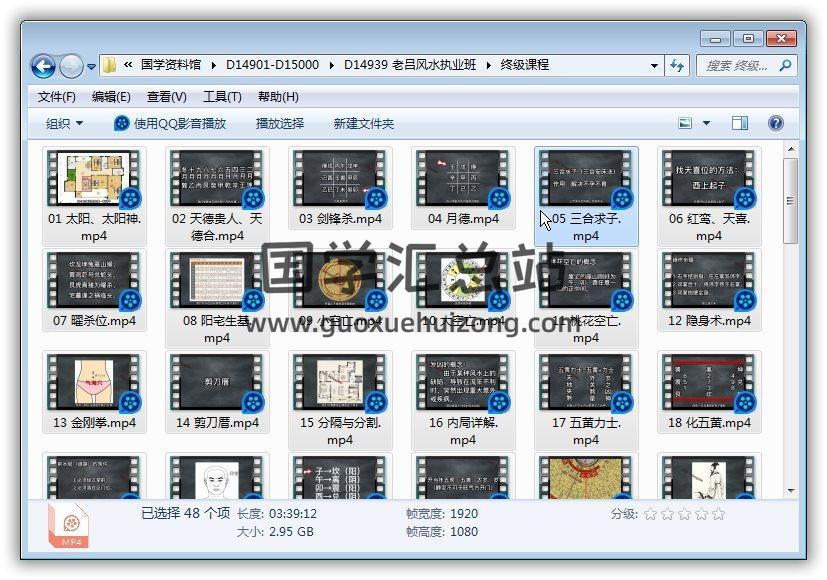Open the 查看(V) menu

pyautogui.click(x=166, y=97)
